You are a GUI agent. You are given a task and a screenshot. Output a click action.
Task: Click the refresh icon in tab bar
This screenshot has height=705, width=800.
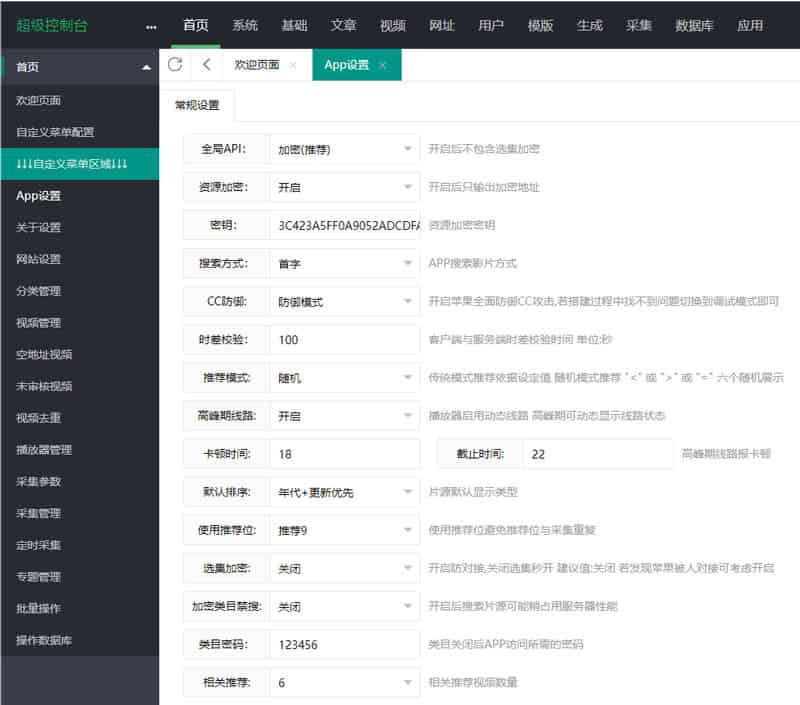pyautogui.click(x=175, y=65)
